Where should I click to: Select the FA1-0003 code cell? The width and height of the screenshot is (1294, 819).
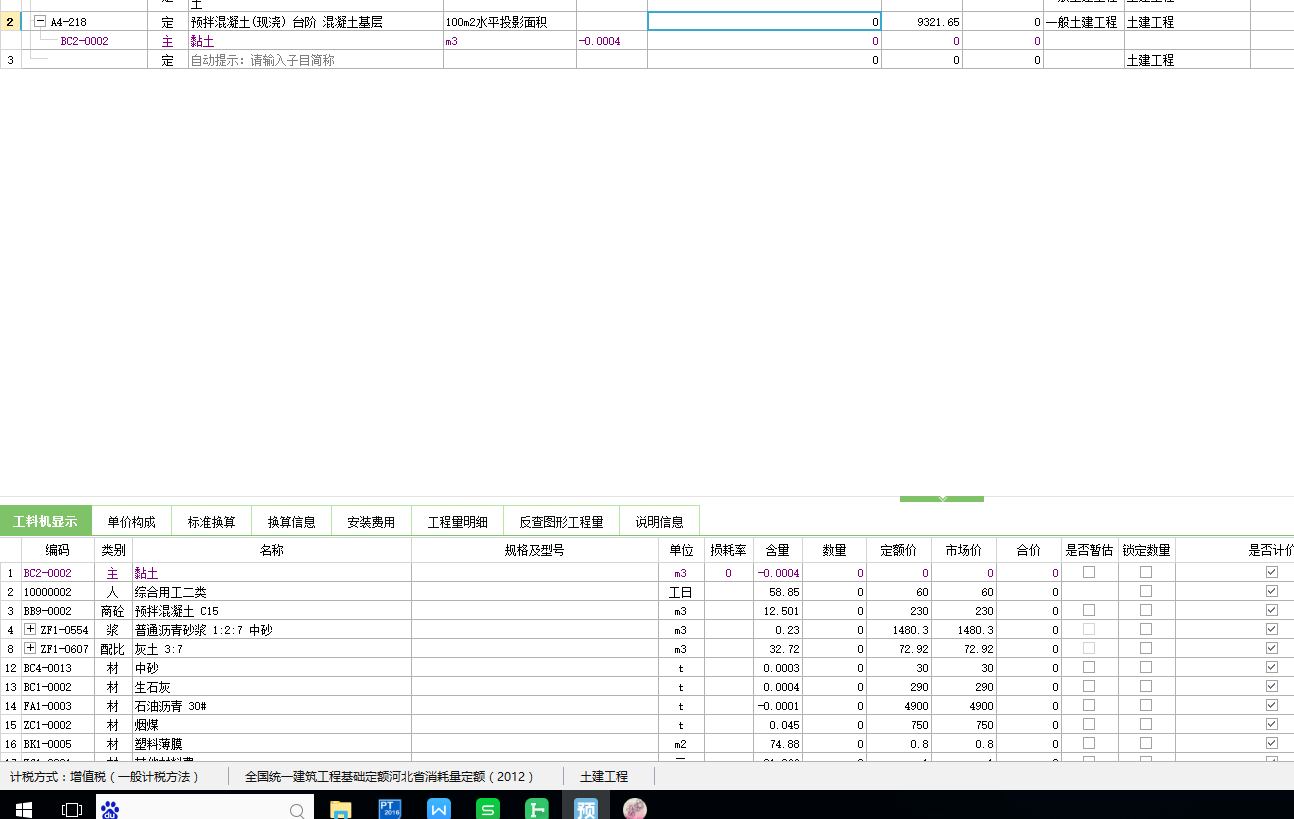click(x=58, y=706)
